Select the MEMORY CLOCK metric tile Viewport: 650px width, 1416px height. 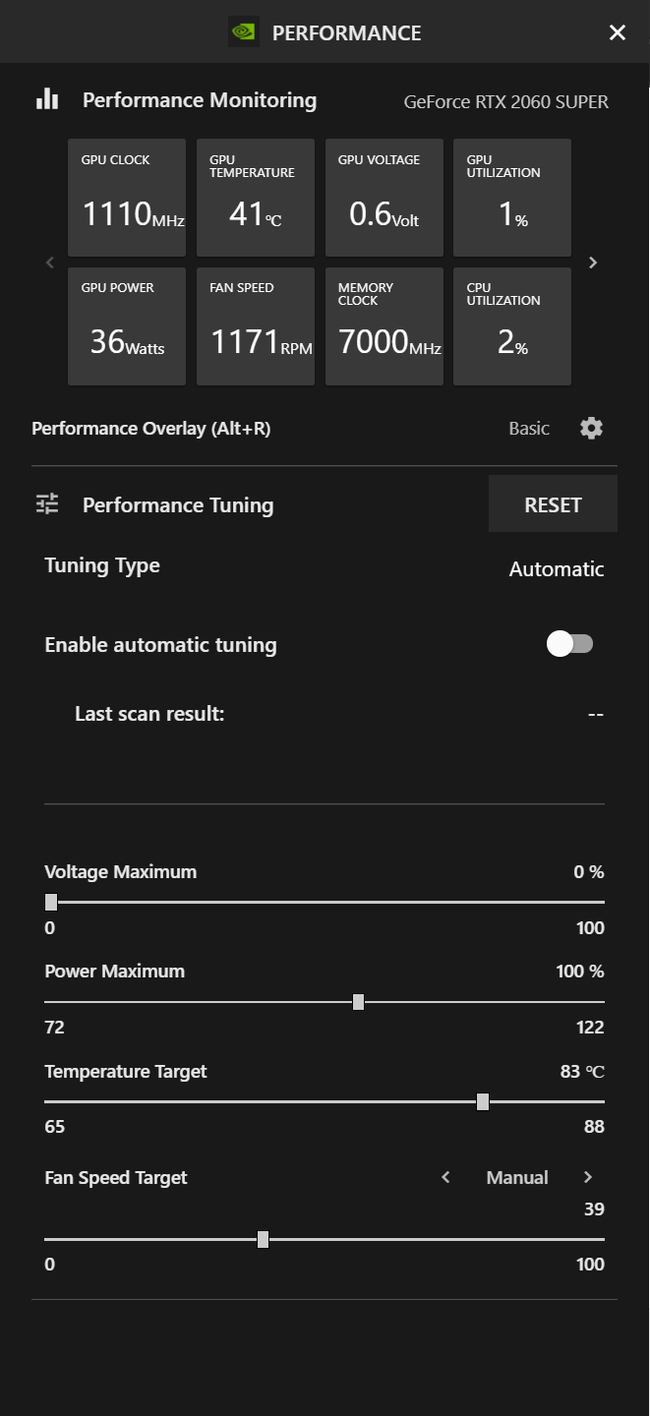384,326
